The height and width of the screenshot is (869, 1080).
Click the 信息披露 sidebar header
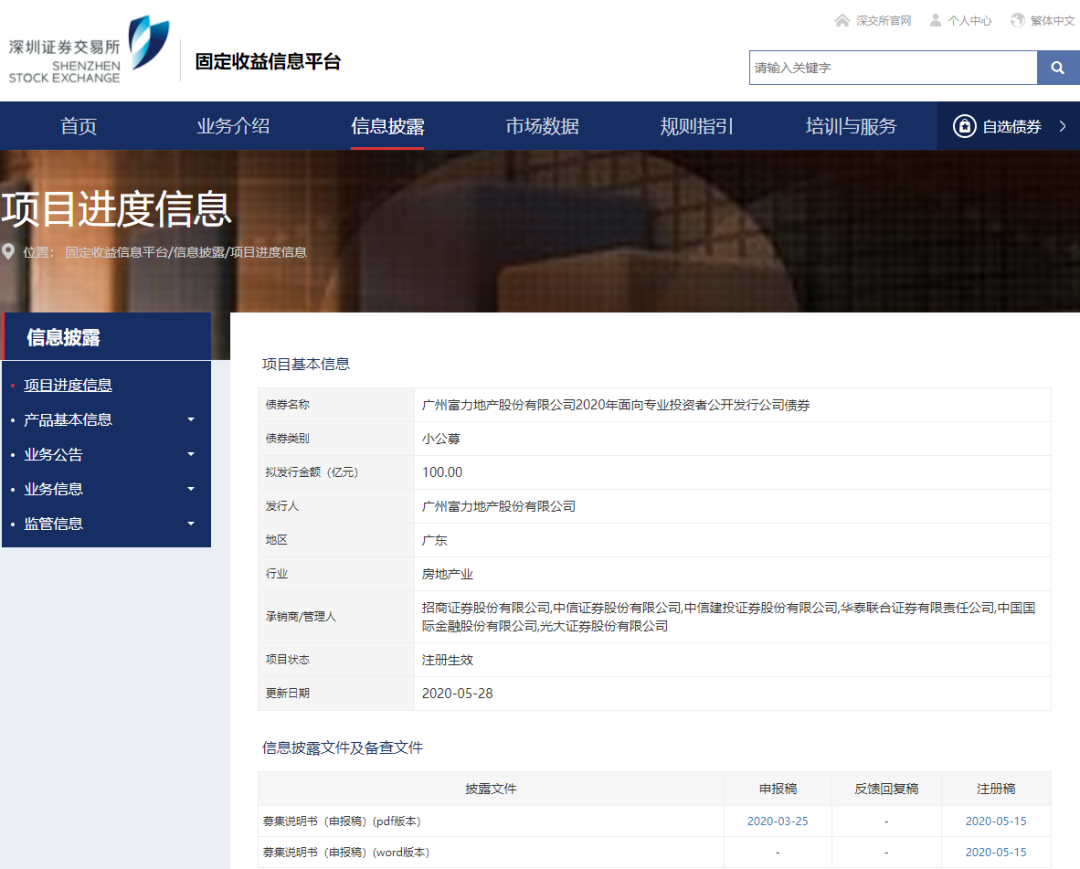coord(107,337)
